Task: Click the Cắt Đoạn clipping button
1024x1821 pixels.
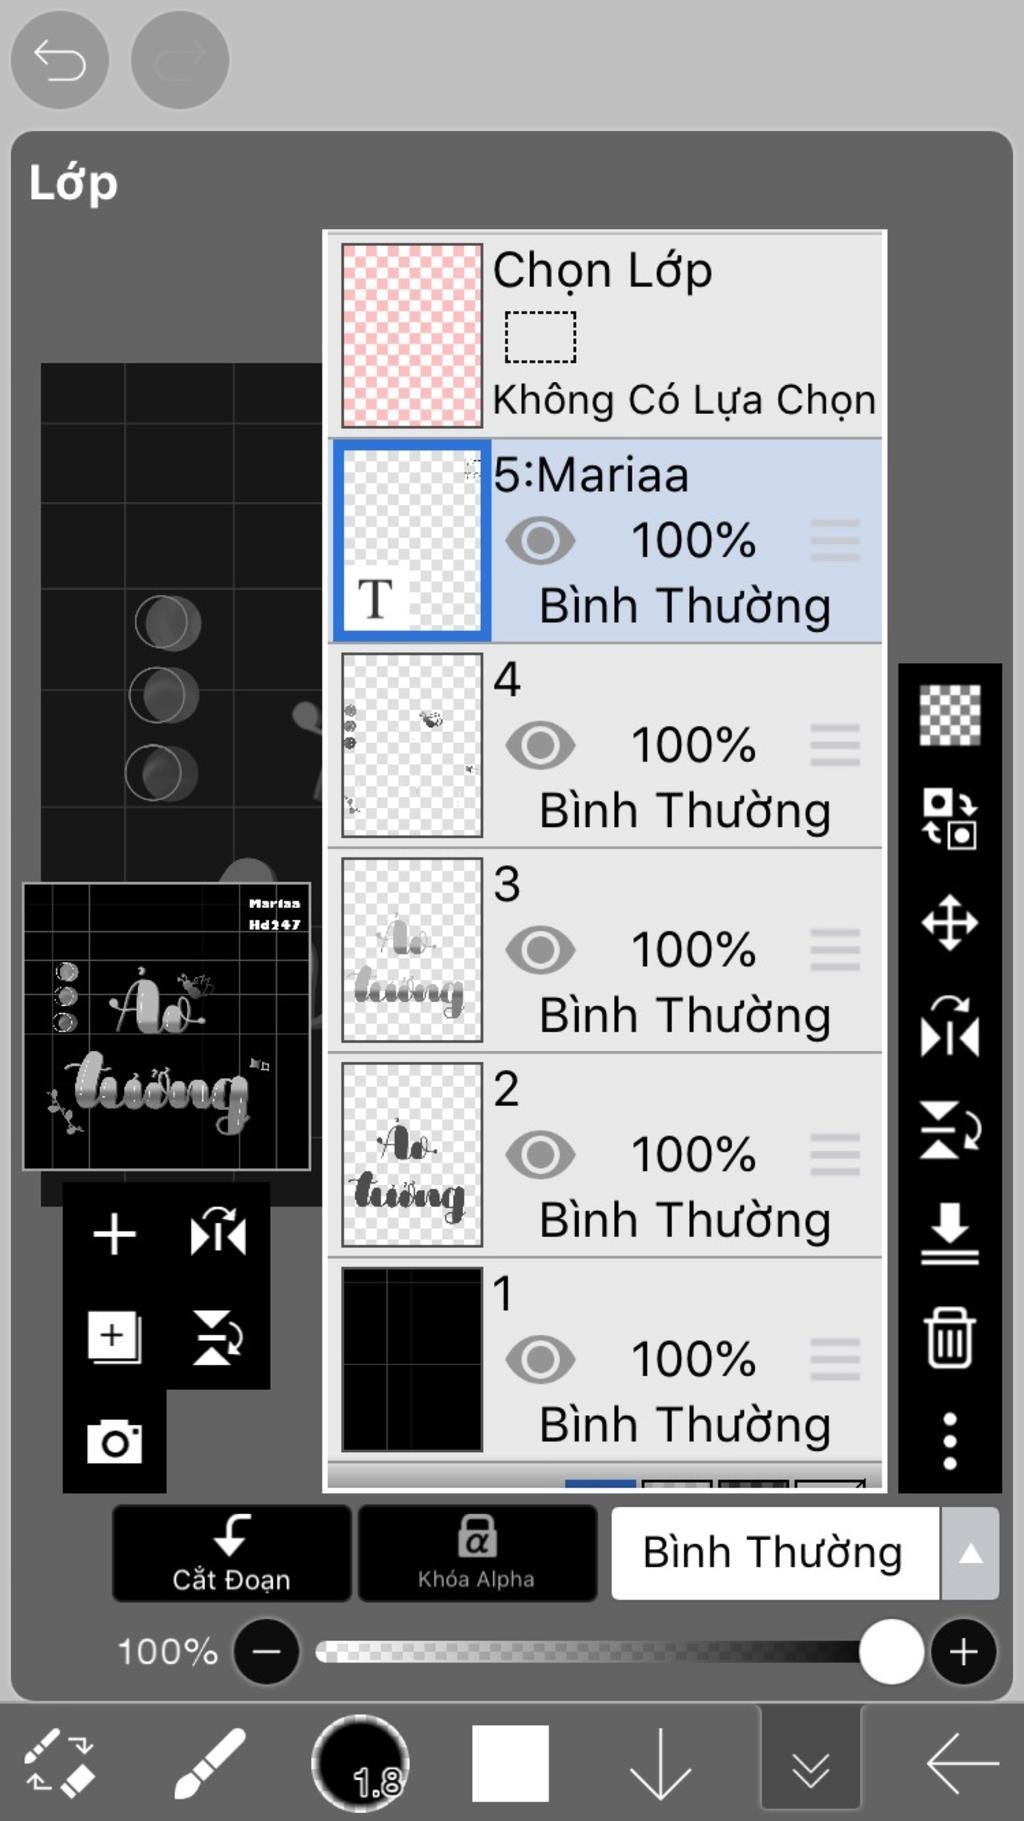Action: (231, 1553)
